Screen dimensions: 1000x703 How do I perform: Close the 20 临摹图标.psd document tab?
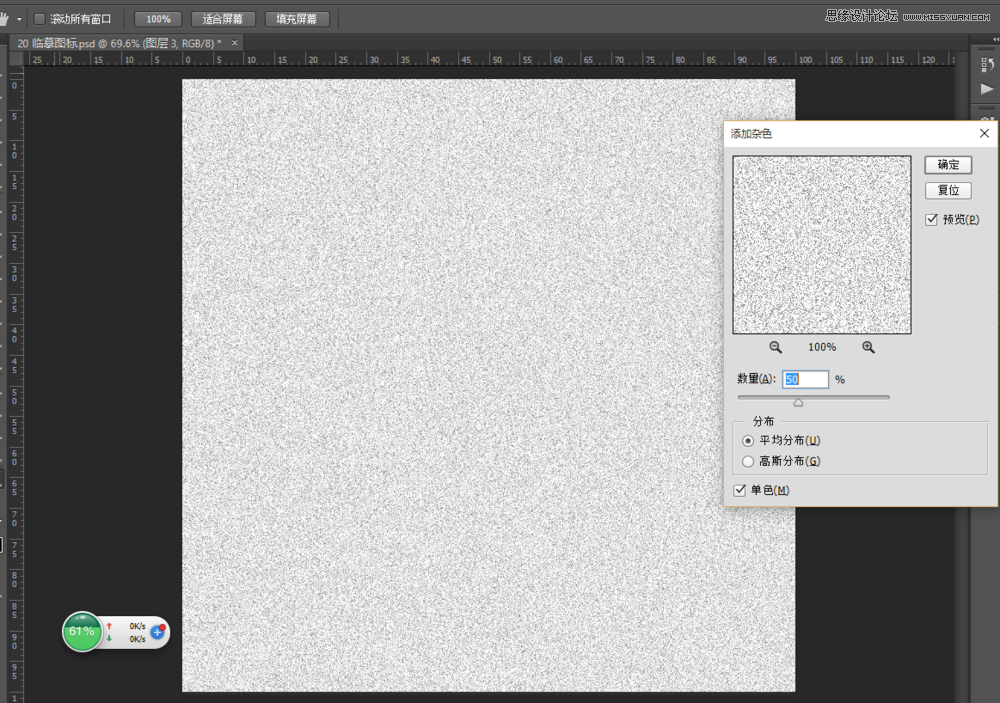(235, 43)
